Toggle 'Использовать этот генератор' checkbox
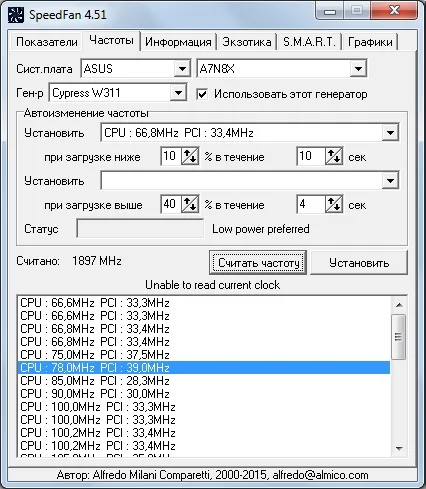This screenshot has width=426, height=489. point(202,94)
